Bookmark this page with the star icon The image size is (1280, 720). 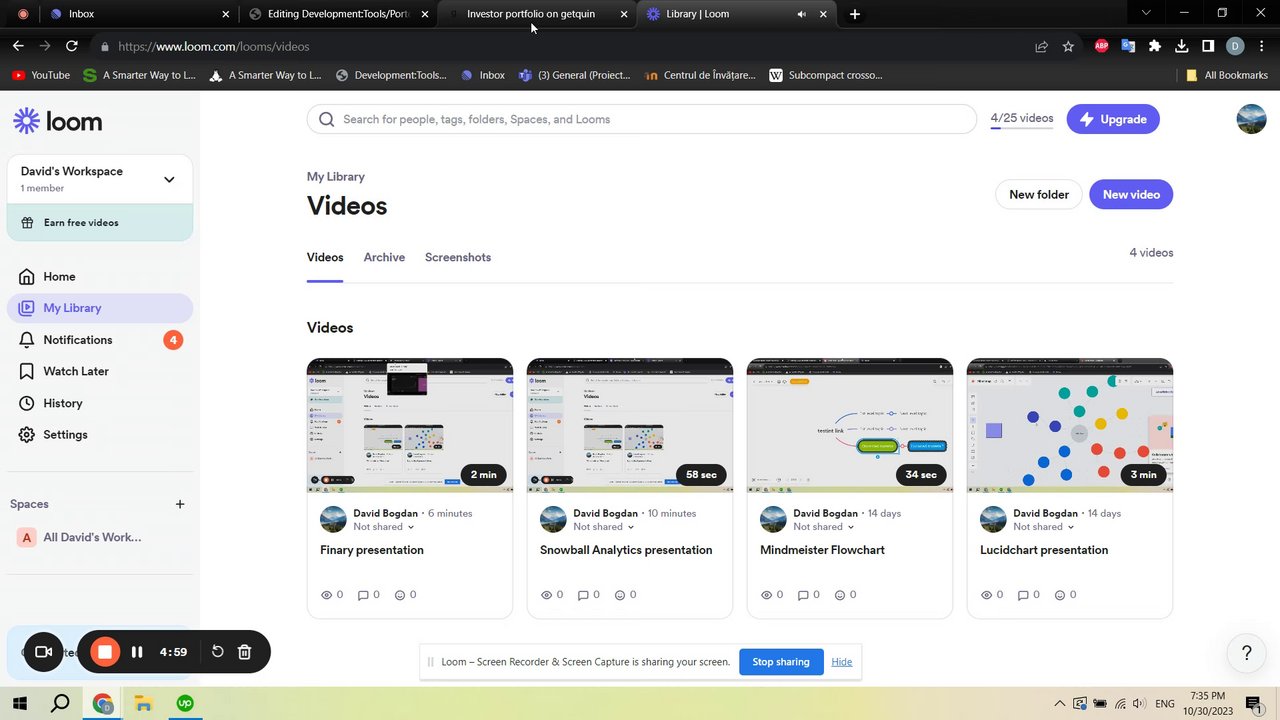coord(1068,46)
